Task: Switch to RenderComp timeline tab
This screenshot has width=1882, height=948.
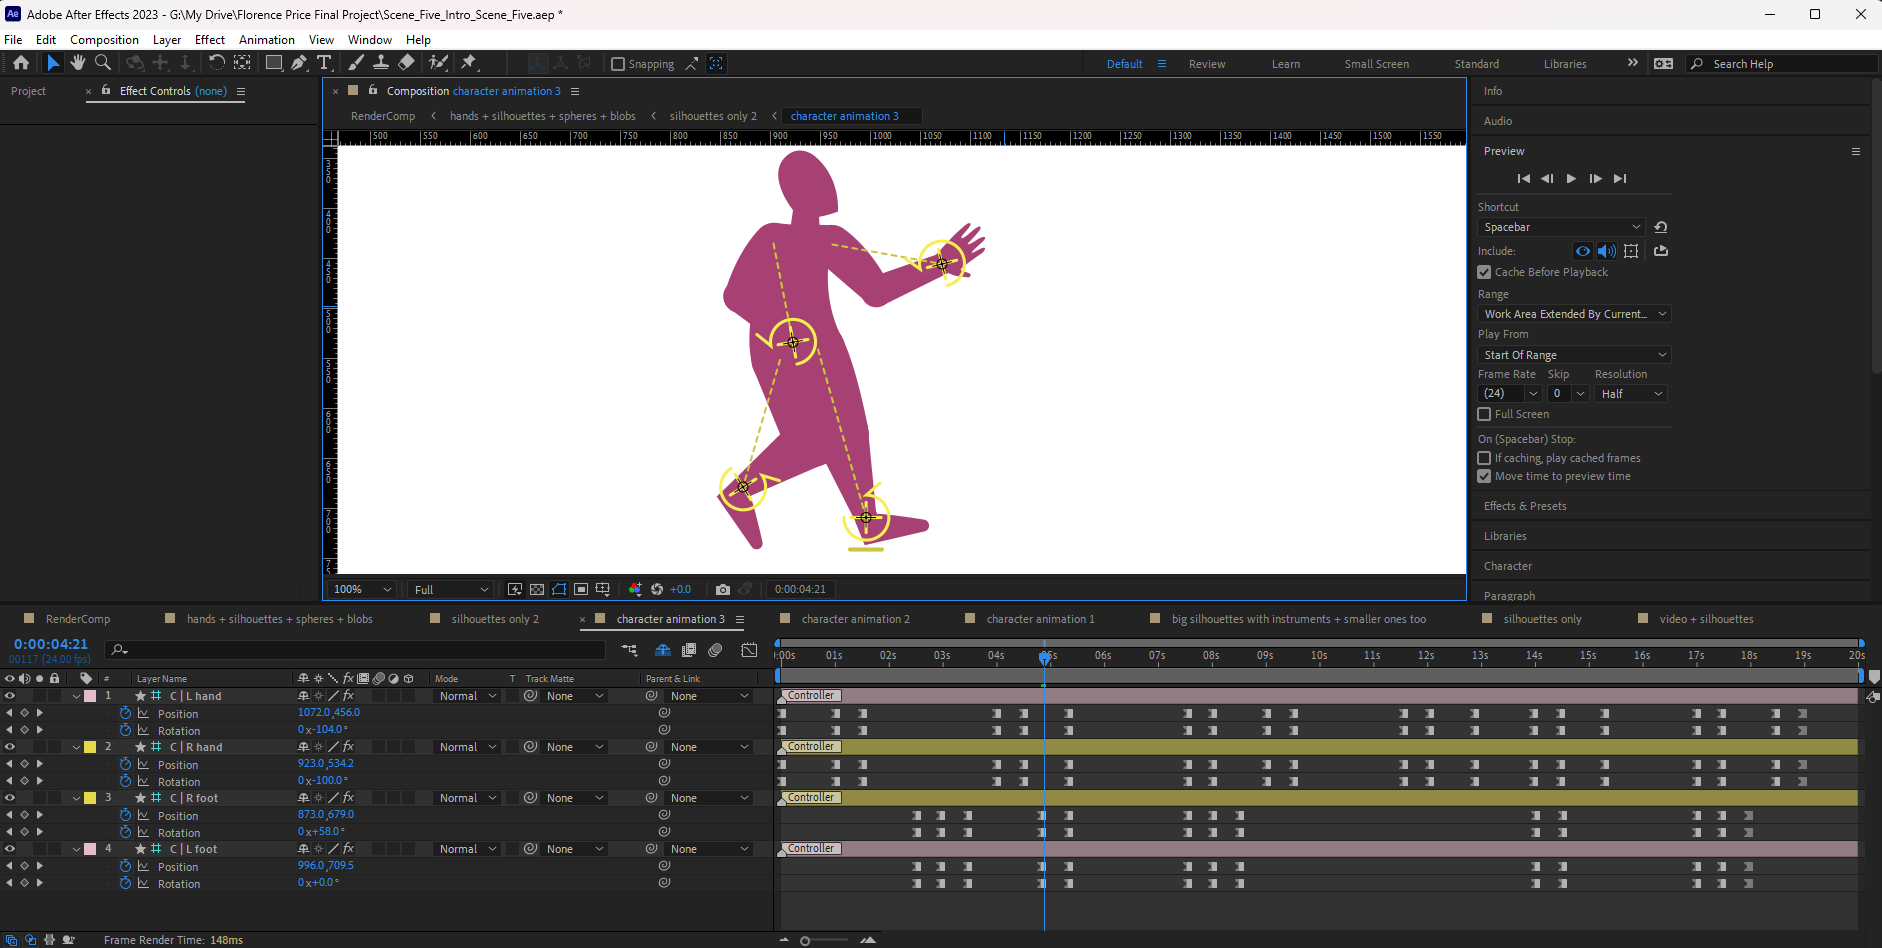Action: pos(78,619)
